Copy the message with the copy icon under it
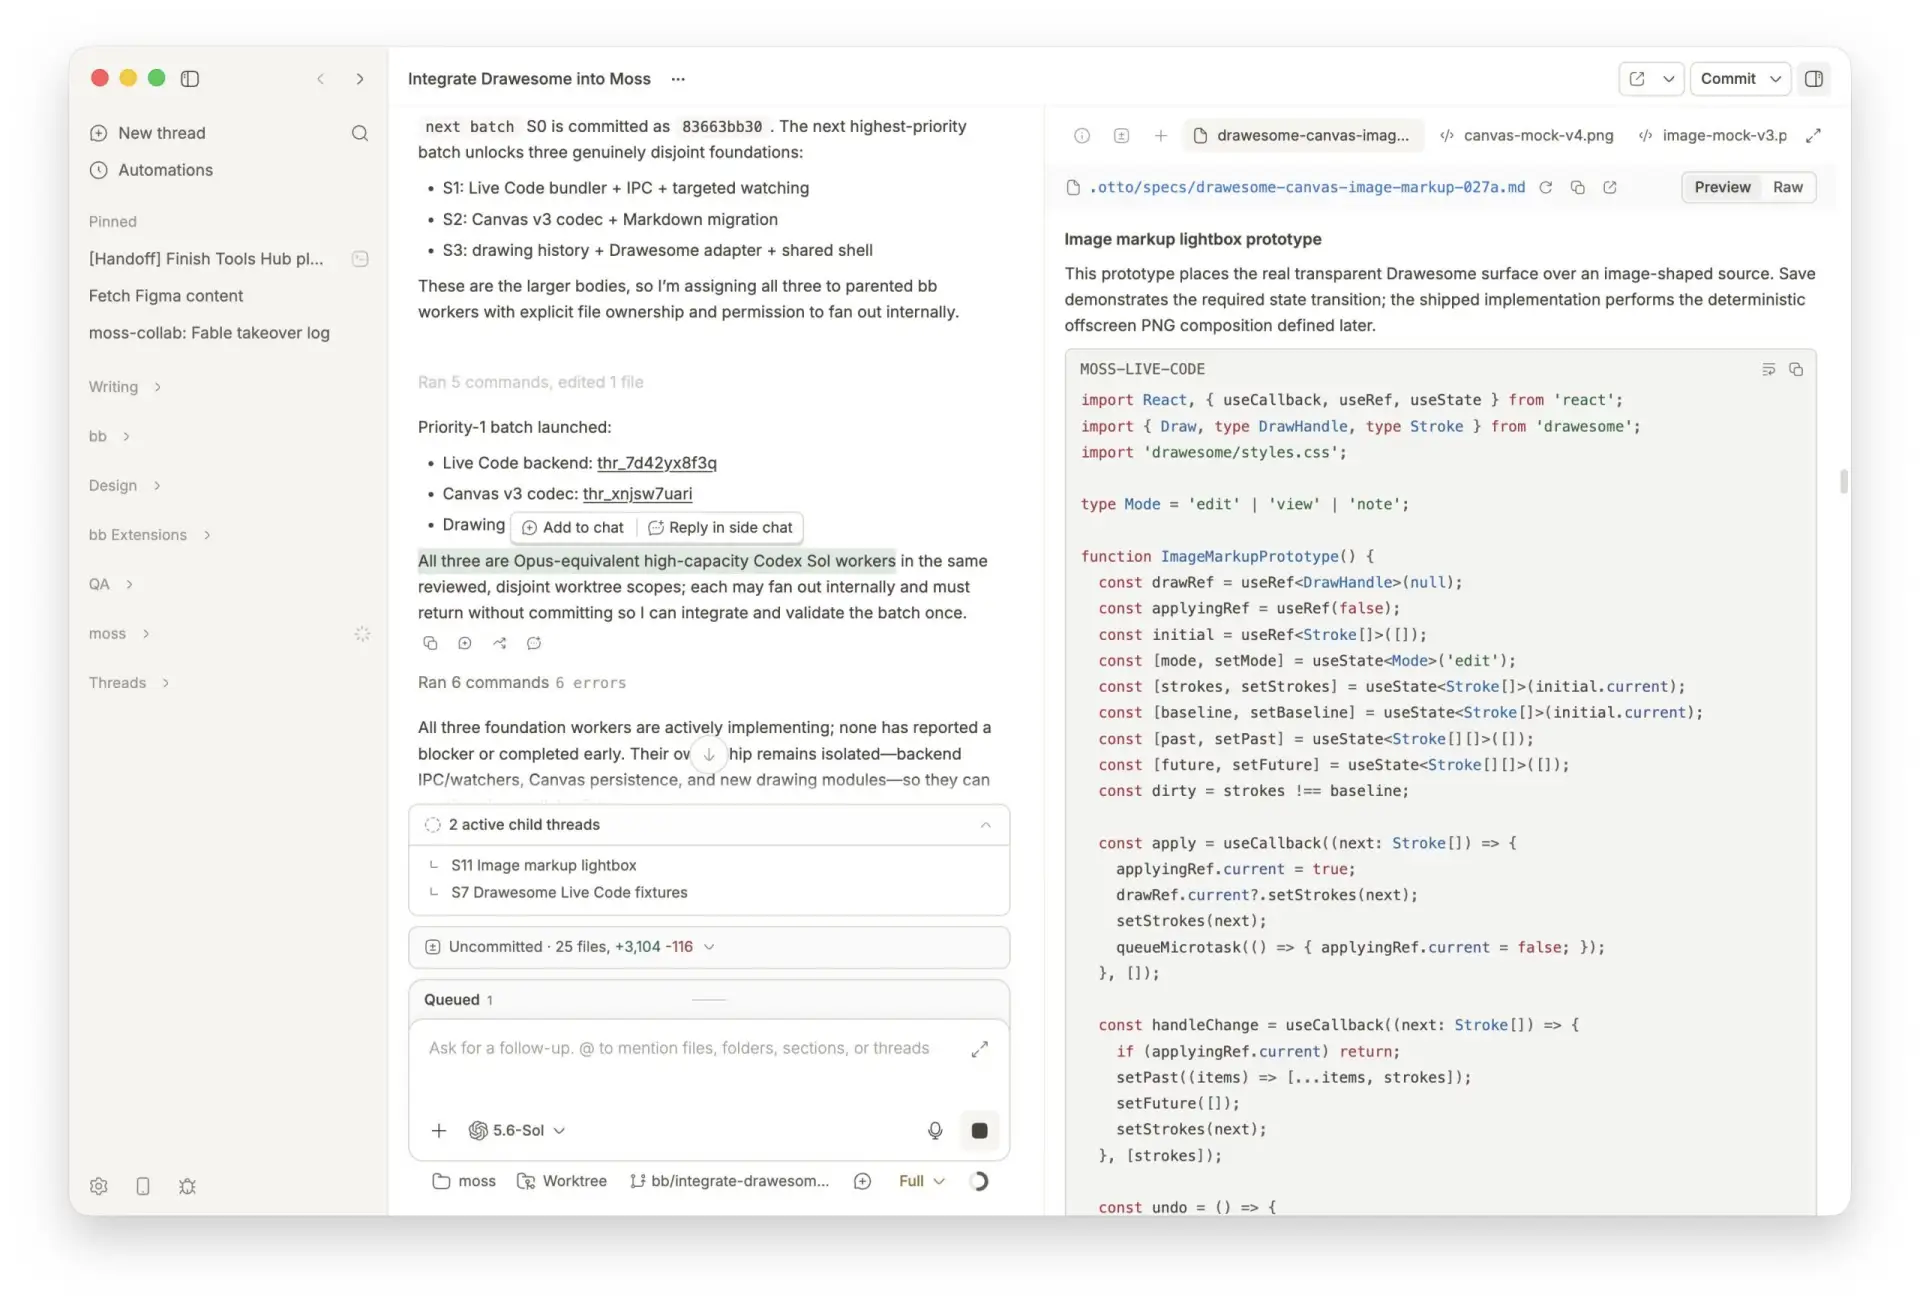 430,643
